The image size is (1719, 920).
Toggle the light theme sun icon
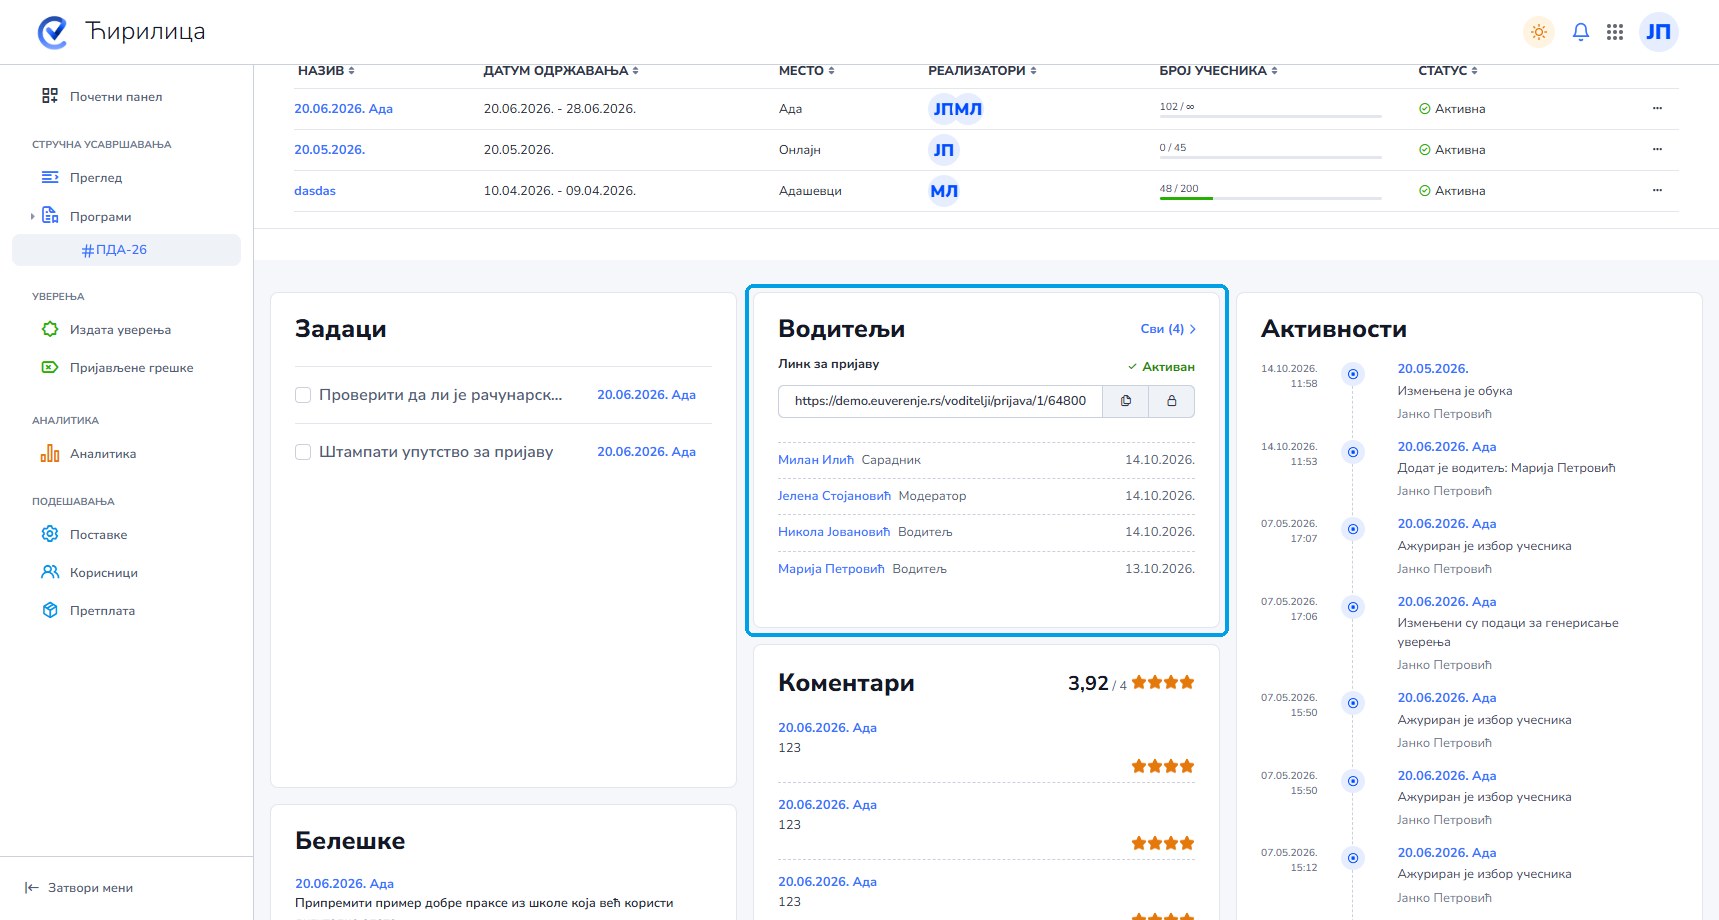(1539, 32)
